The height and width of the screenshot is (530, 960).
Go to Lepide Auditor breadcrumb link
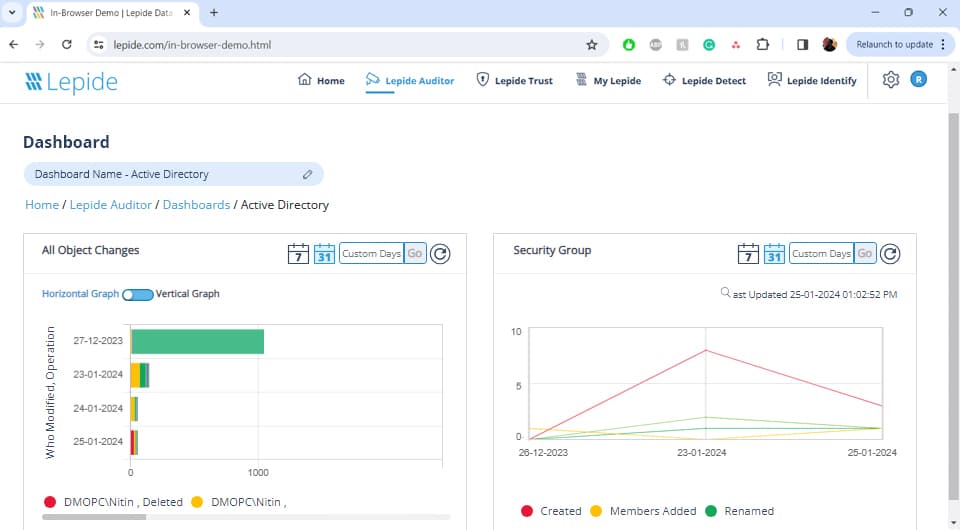(x=111, y=205)
